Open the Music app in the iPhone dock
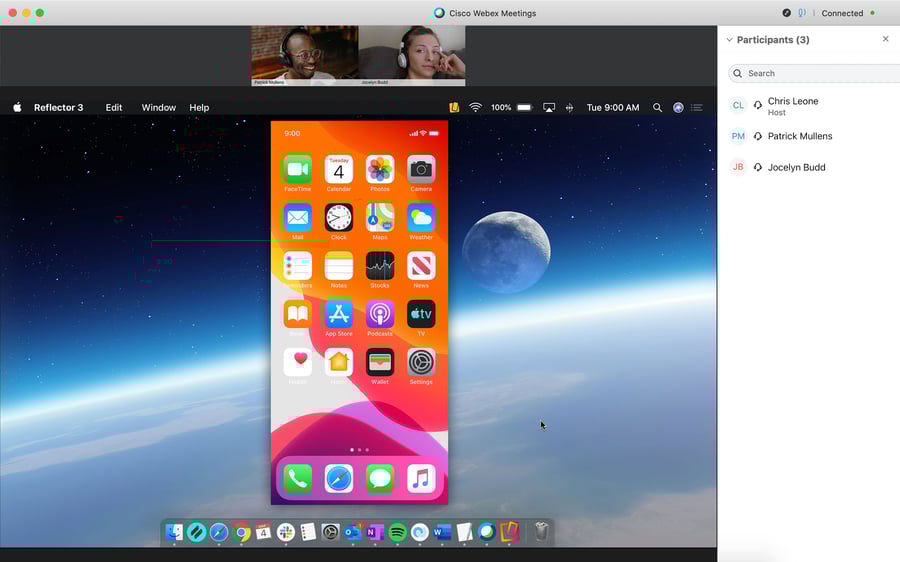900x562 pixels. pyautogui.click(x=421, y=479)
